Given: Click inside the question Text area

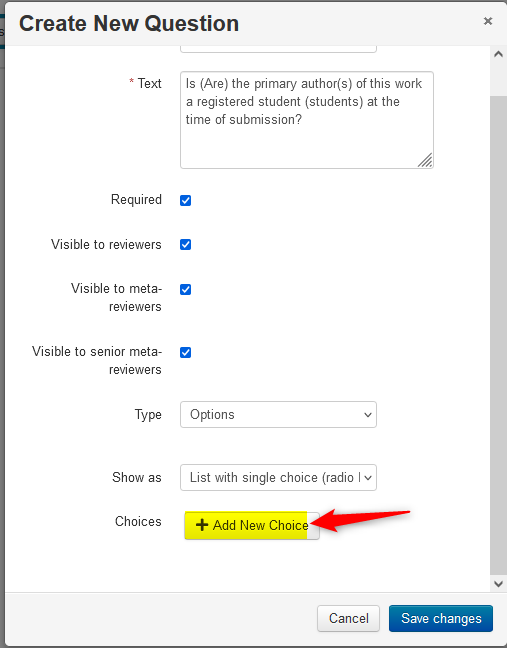Looking at the screenshot, I should coord(307,120).
